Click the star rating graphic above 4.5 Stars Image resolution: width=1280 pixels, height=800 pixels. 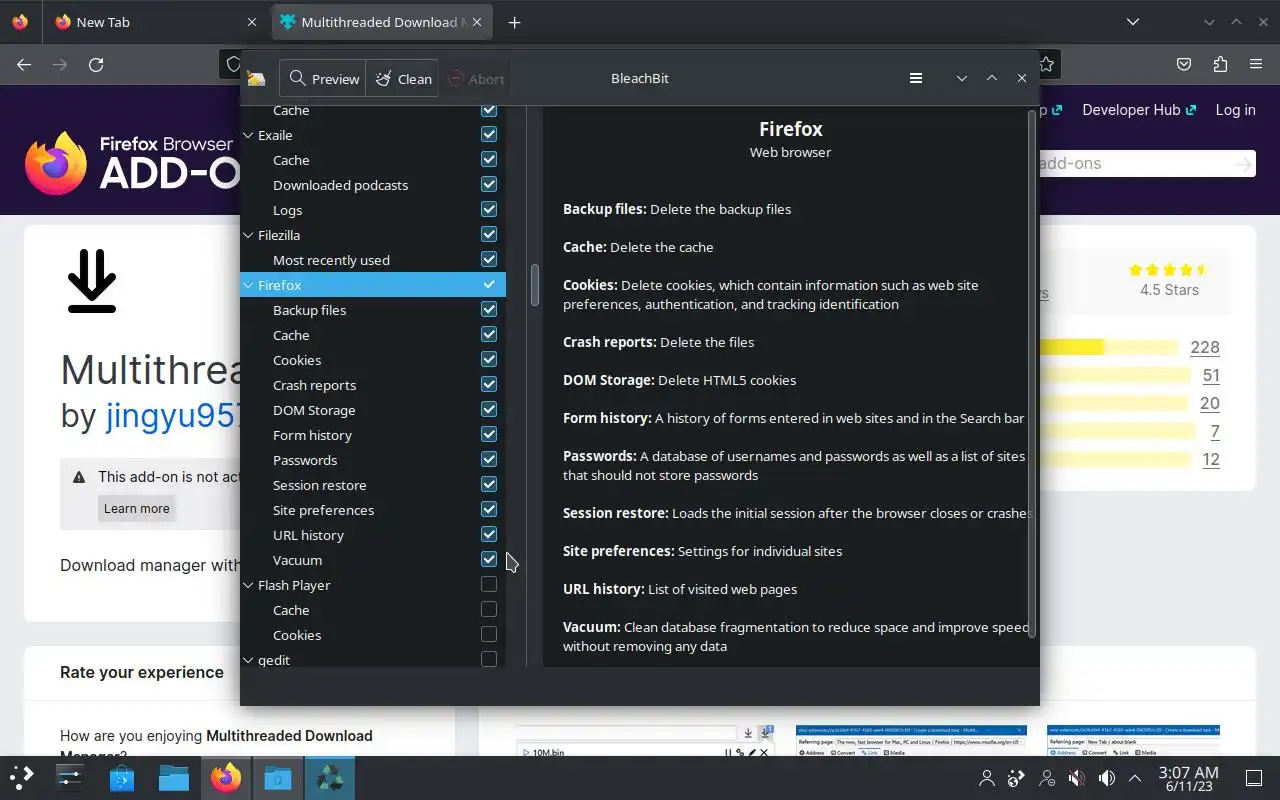pyautogui.click(x=1168, y=269)
